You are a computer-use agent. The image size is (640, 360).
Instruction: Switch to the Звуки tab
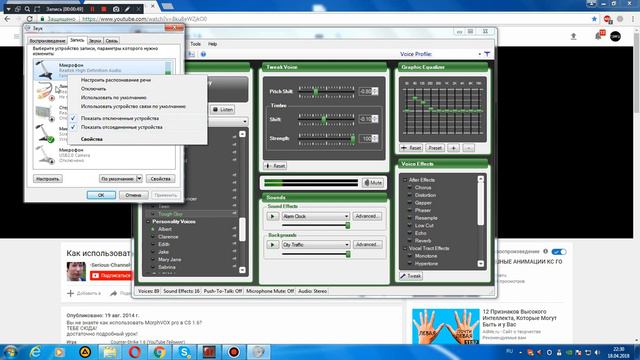(95, 41)
